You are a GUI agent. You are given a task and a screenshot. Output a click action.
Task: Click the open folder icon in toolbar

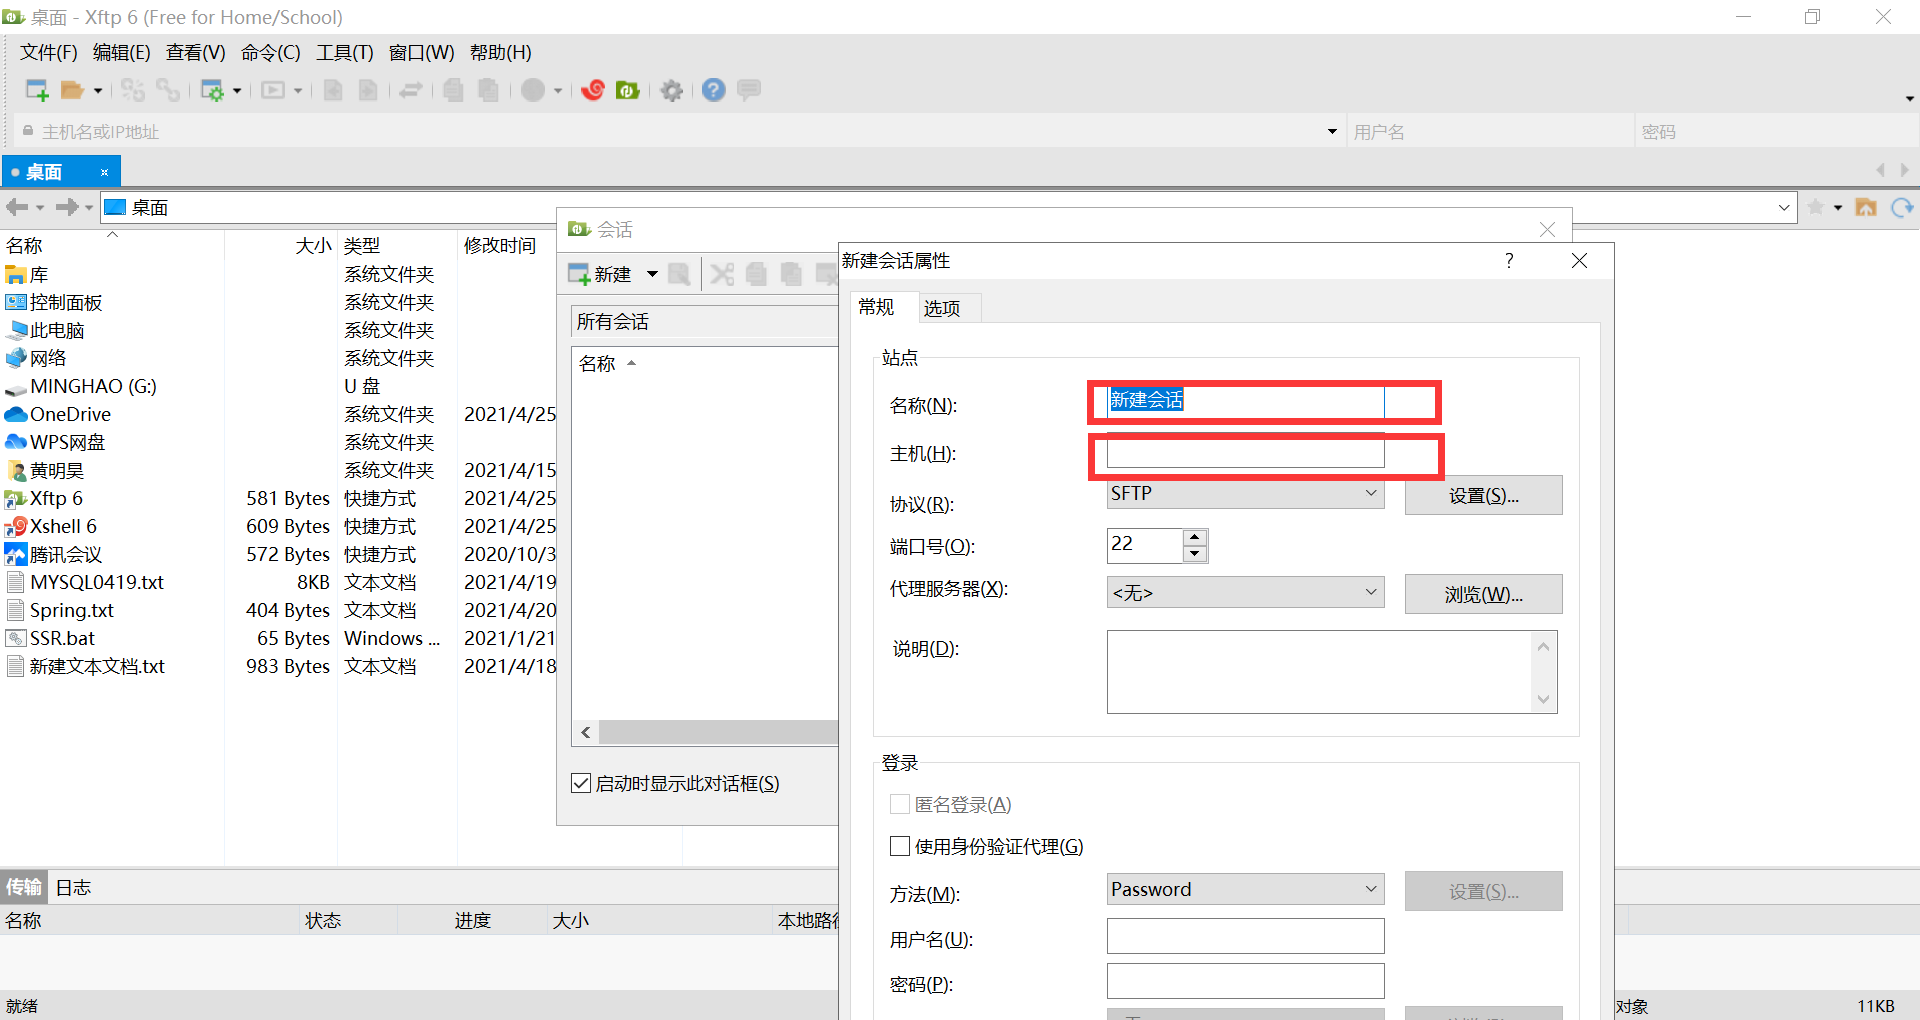pyautogui.click(x=72, y=90)
